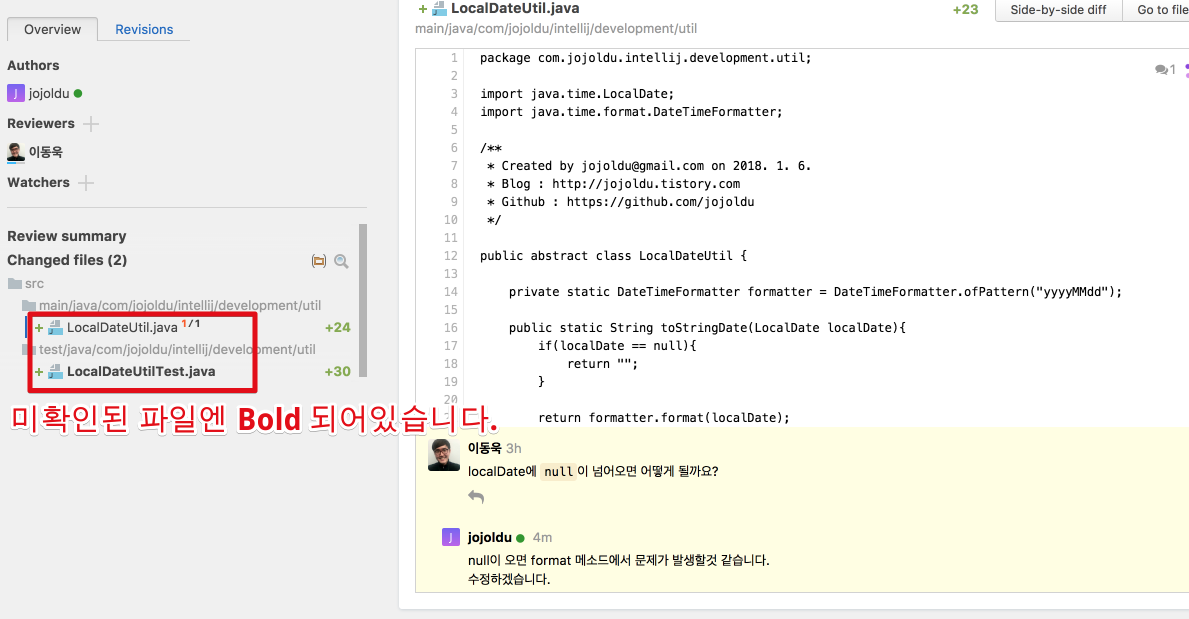Click the file path main/java/com/jojoldu/intellij/development/util
Image resolution: width=1189 pixels, height=619 pixels.
click(556, 29)
